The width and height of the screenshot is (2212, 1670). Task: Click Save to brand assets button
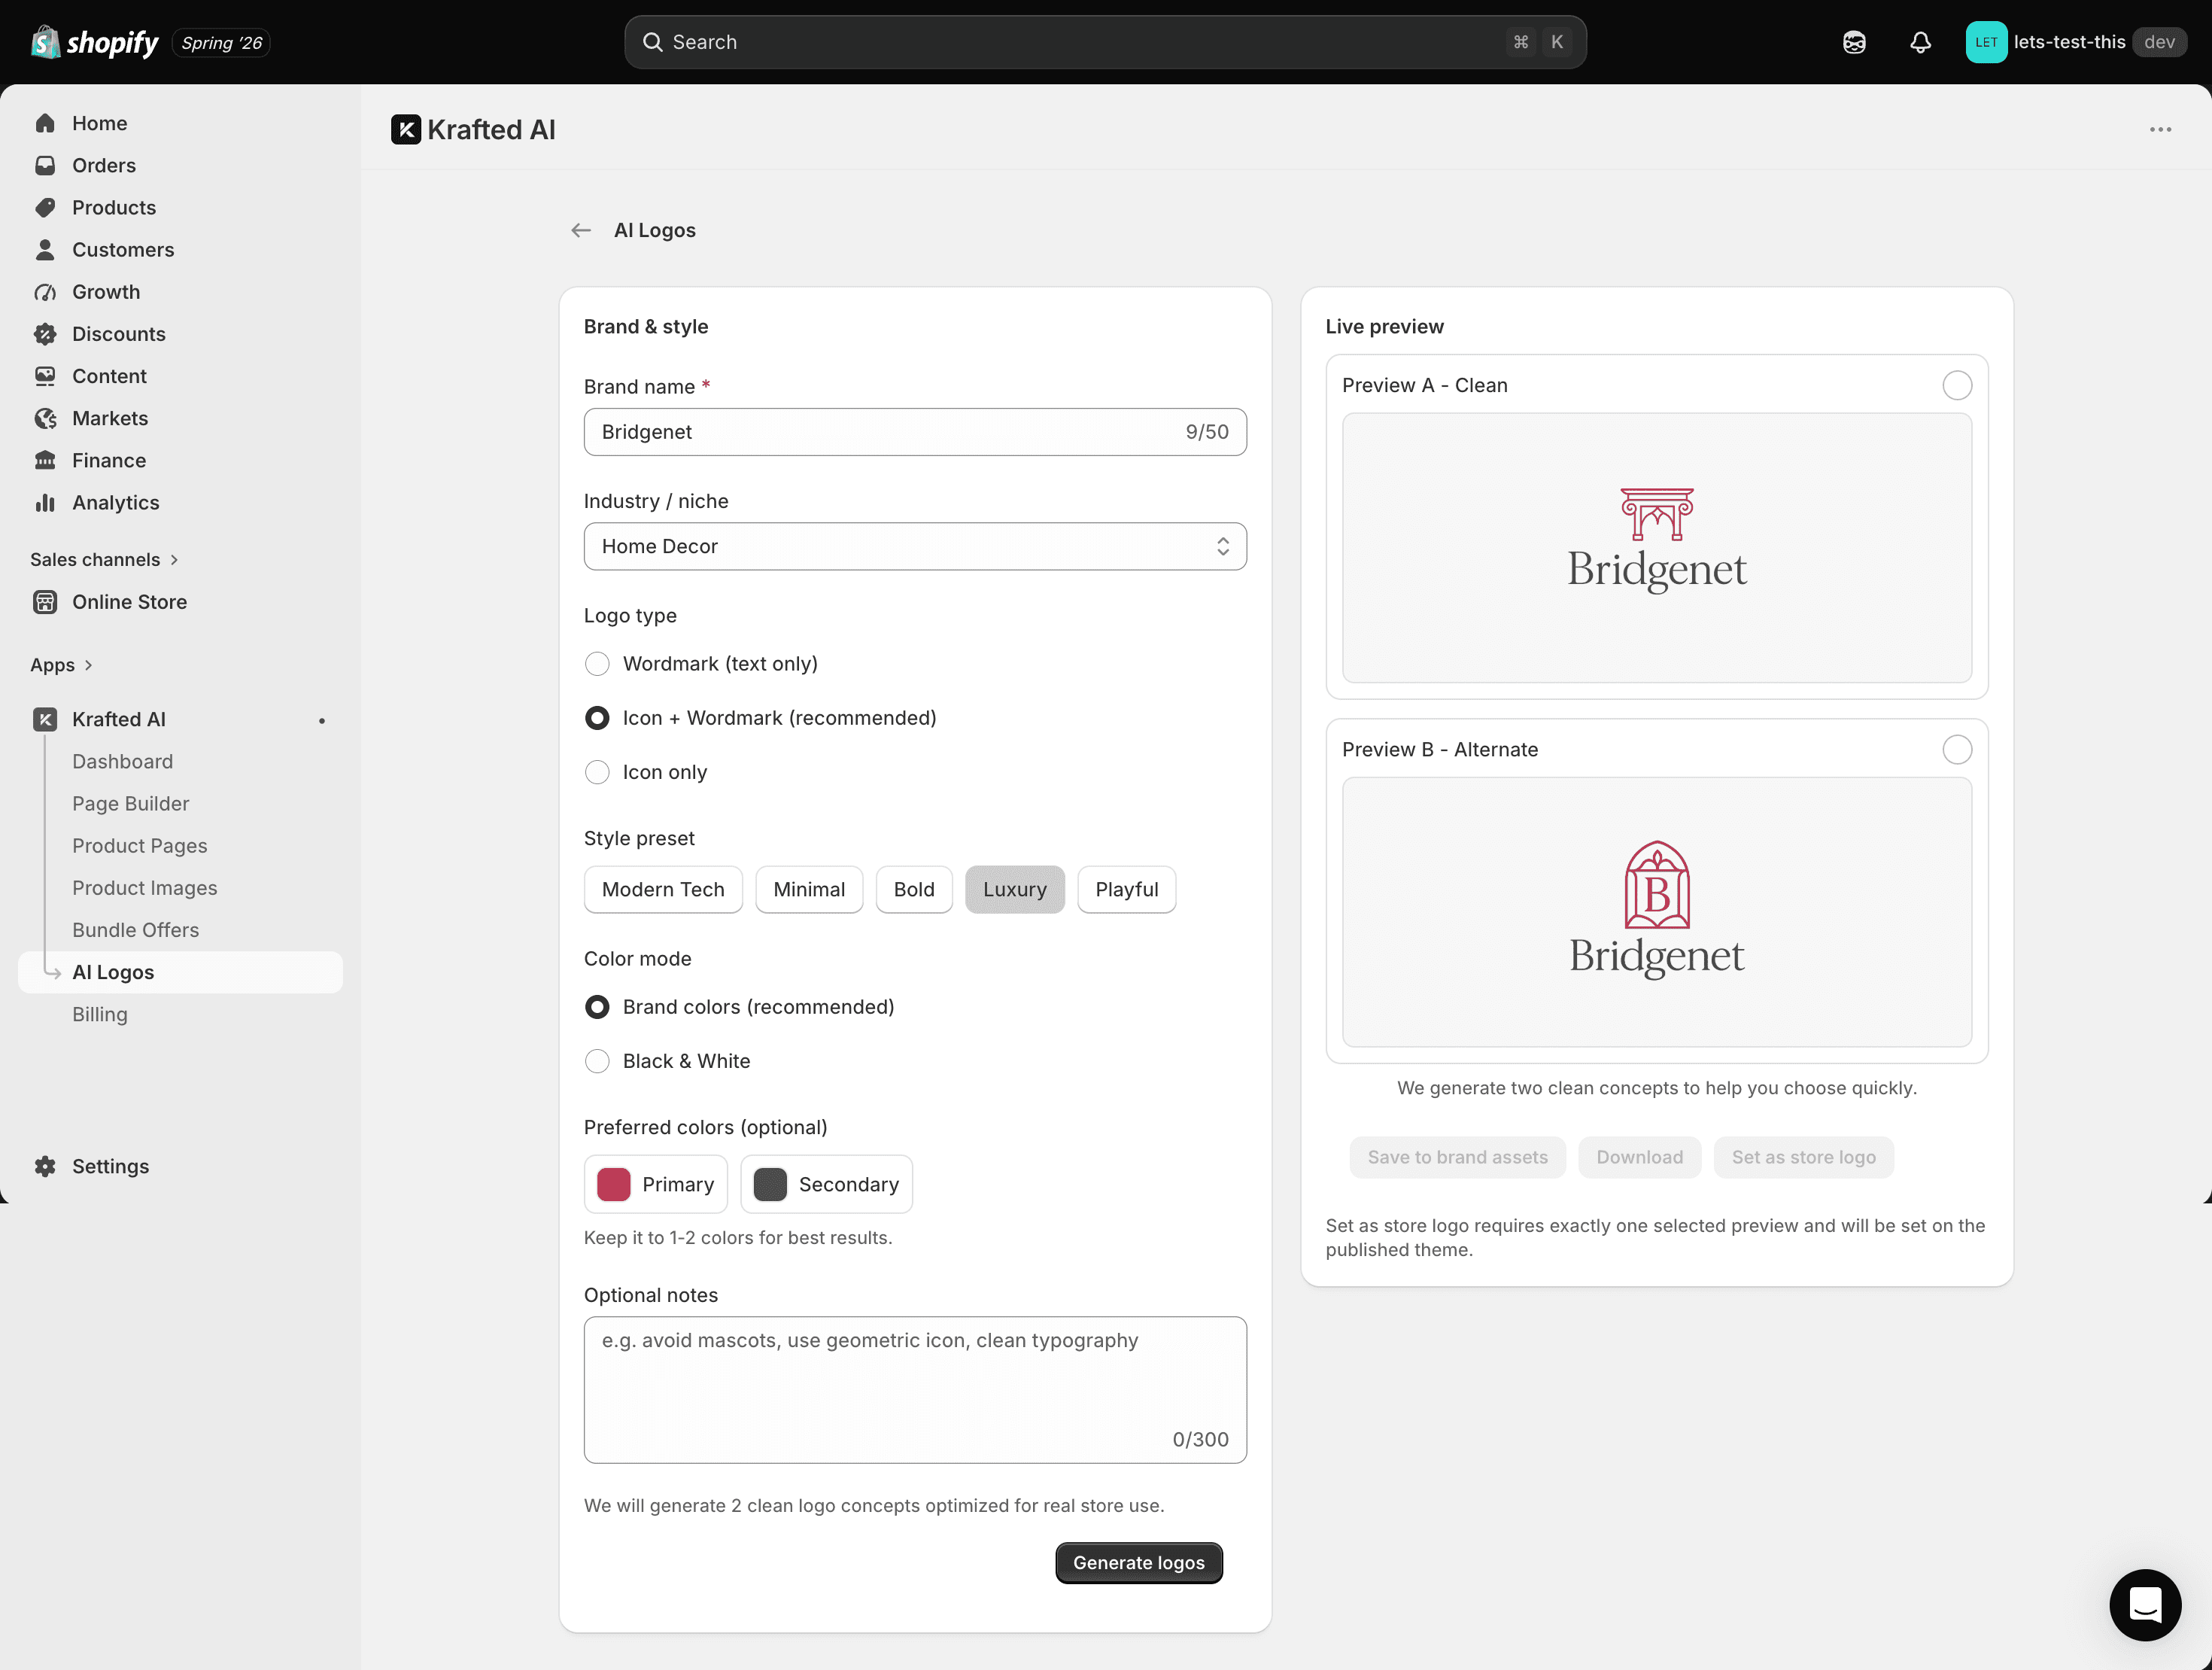(x=1457, y=1157)
